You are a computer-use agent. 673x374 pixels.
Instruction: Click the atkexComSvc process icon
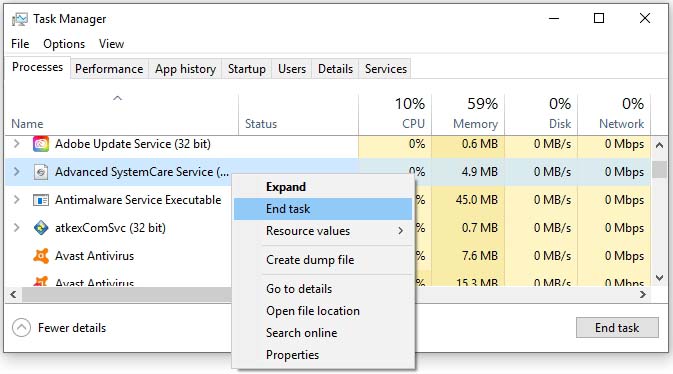[x=41, y=228]
